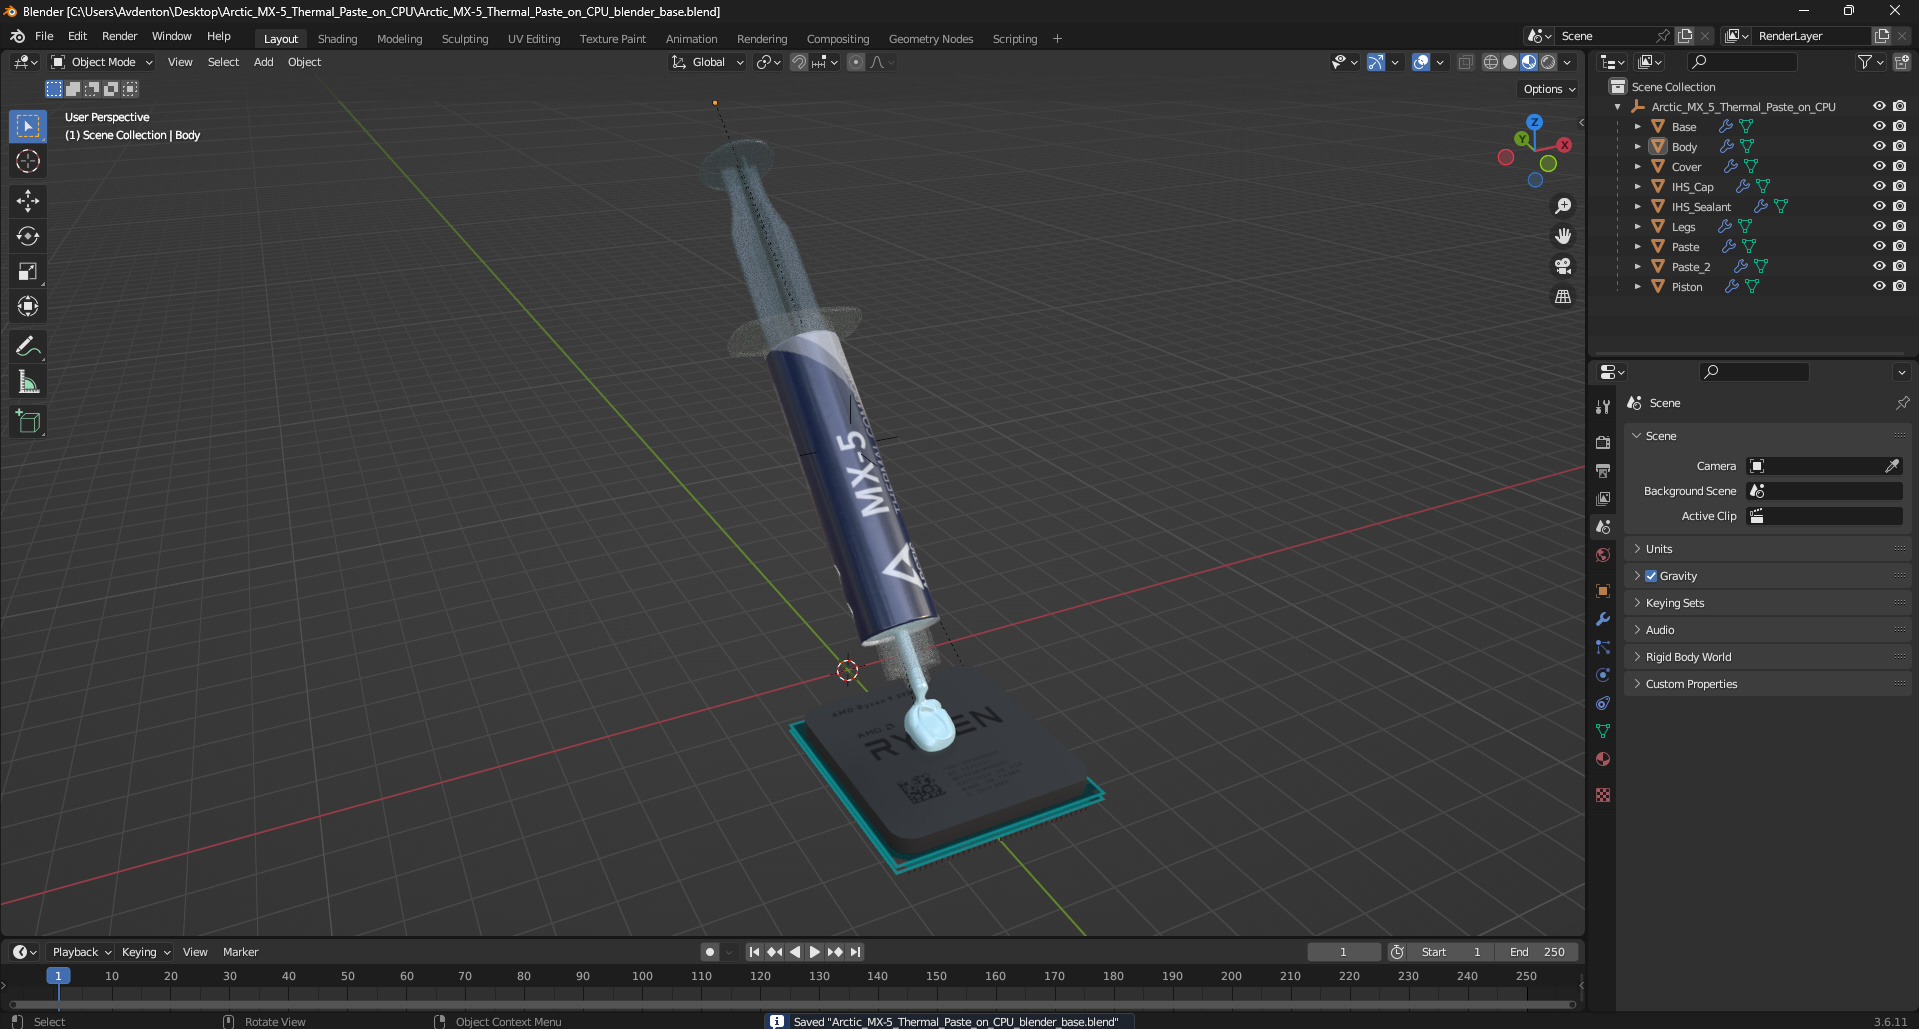Select rendered viewport shading mode

pos(1548,62)
